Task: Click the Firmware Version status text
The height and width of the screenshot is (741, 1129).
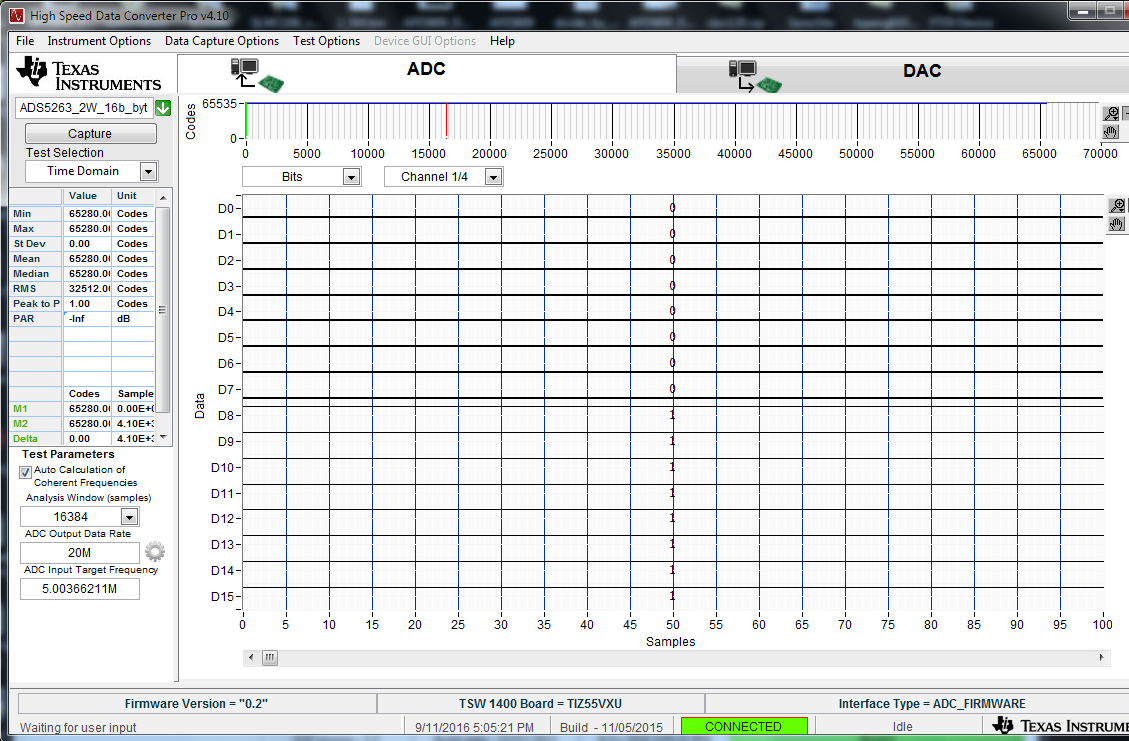Action: [197, 704]
